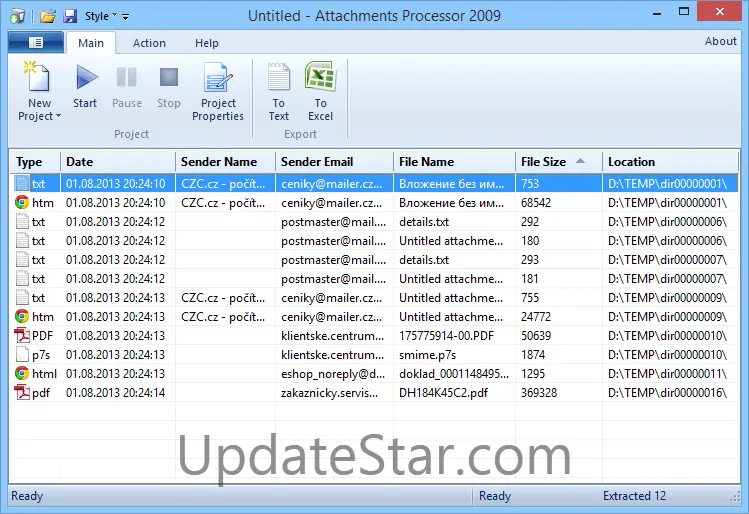Click the Pause button in ribbon
Viewport: 749px width, 514px height.
point(127,86)
